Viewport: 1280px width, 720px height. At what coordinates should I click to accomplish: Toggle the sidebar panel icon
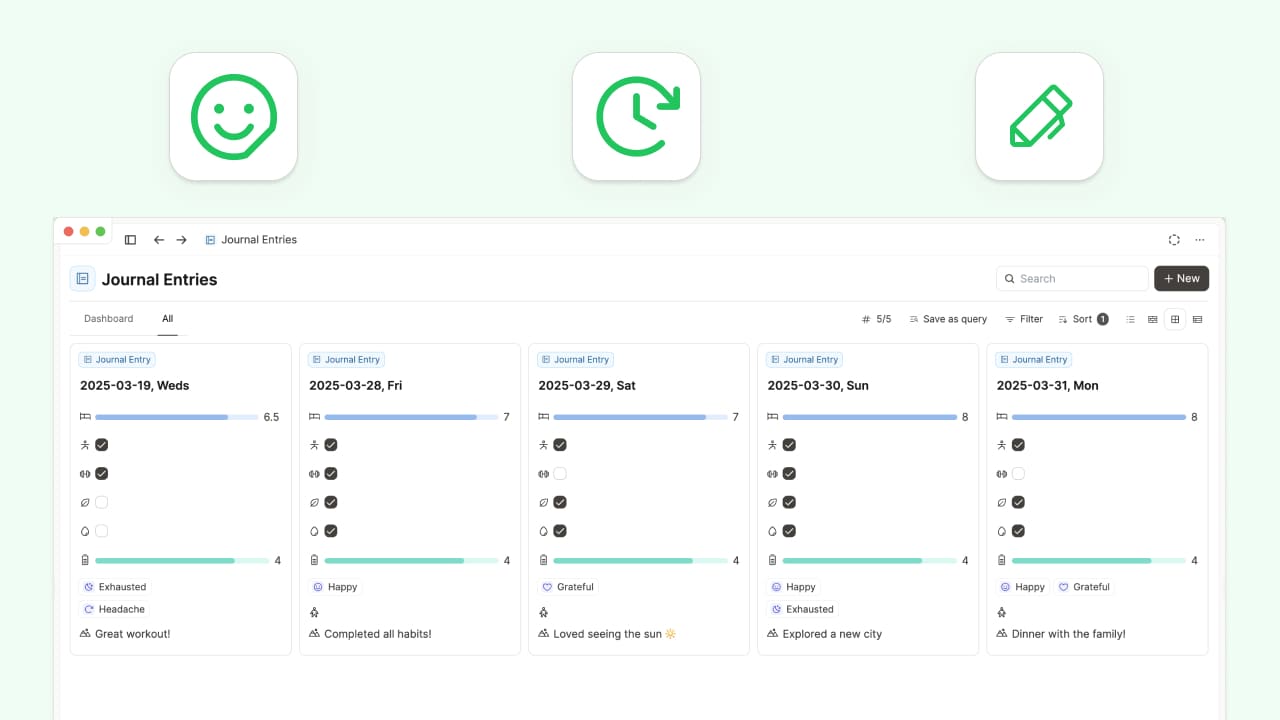pos(130,240)
